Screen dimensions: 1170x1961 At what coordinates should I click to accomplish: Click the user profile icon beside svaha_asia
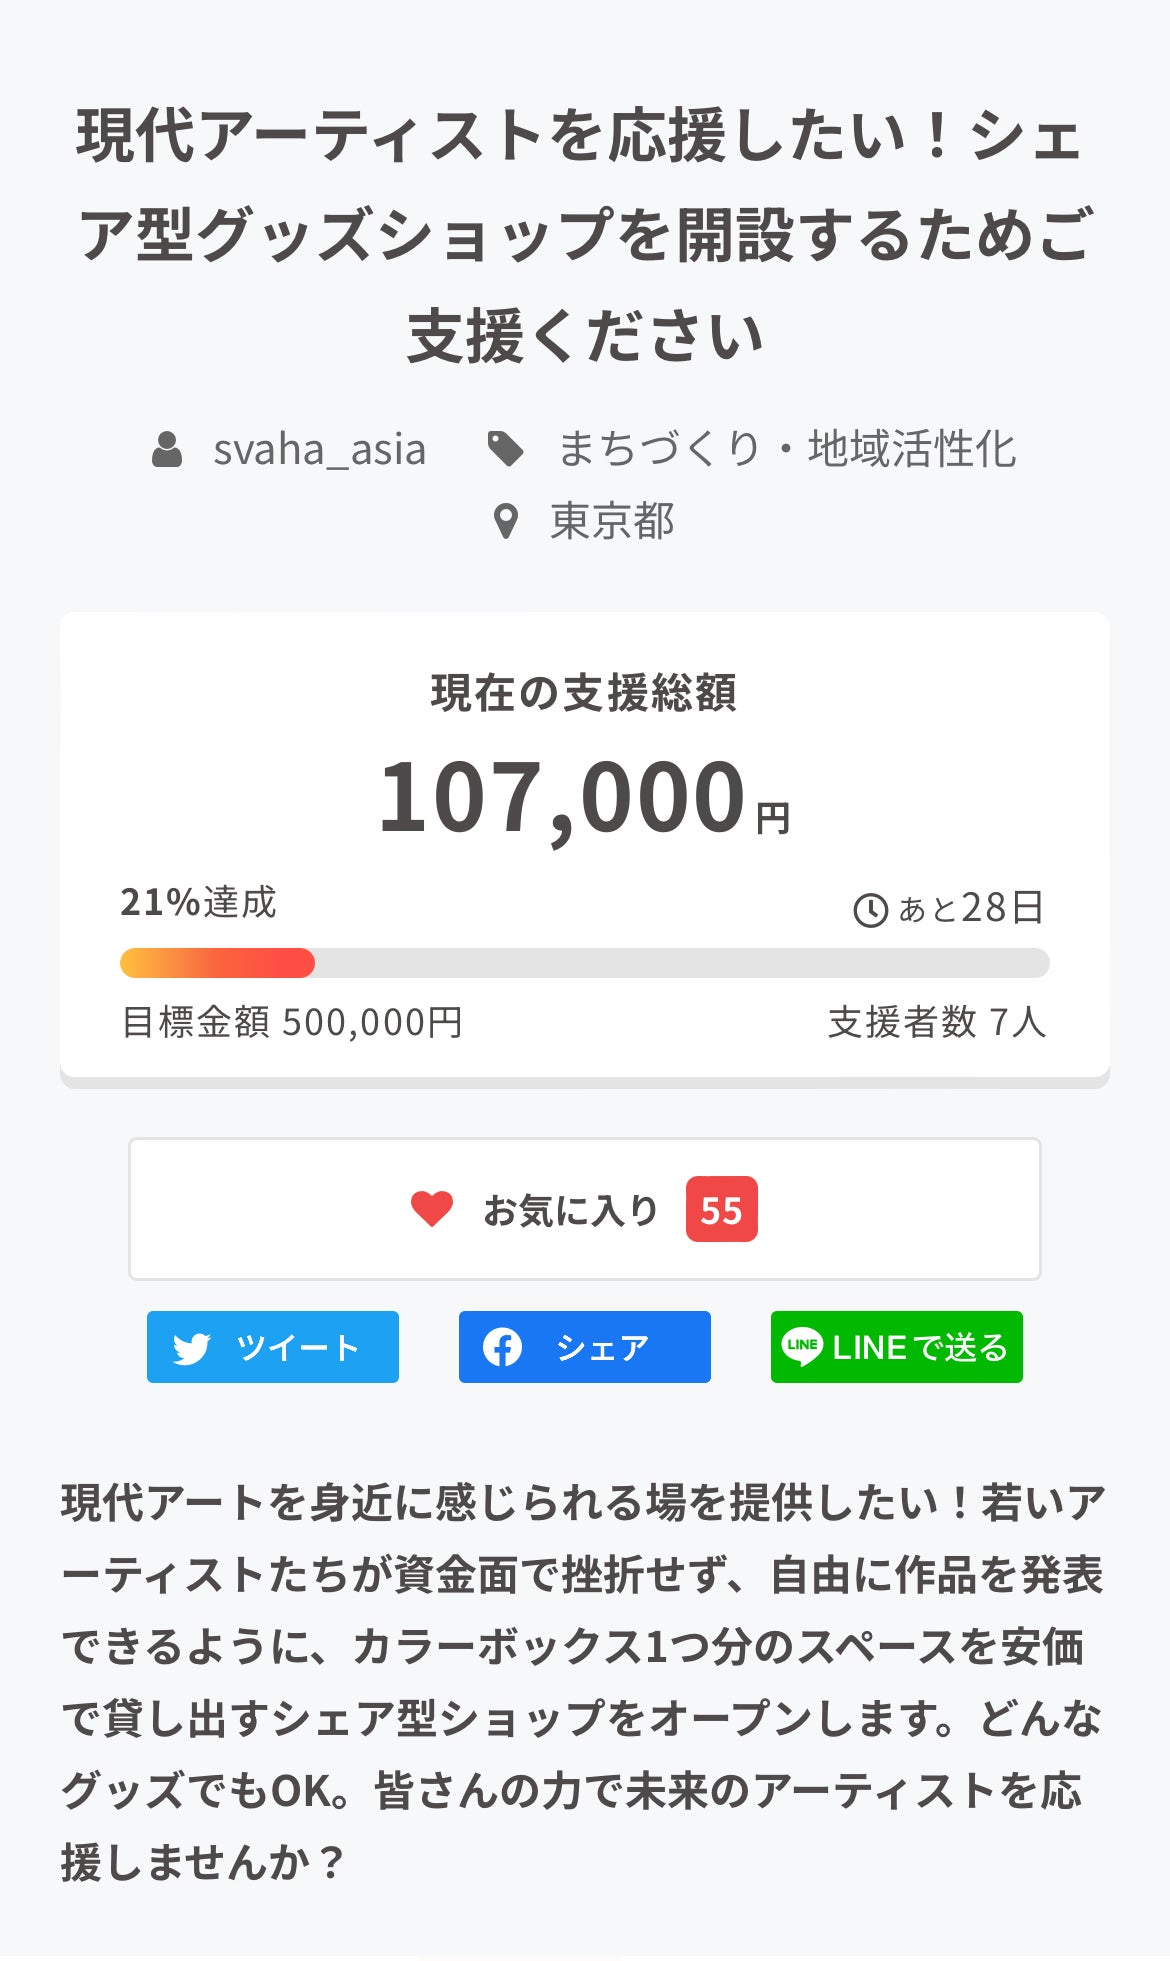pos(167,450)
